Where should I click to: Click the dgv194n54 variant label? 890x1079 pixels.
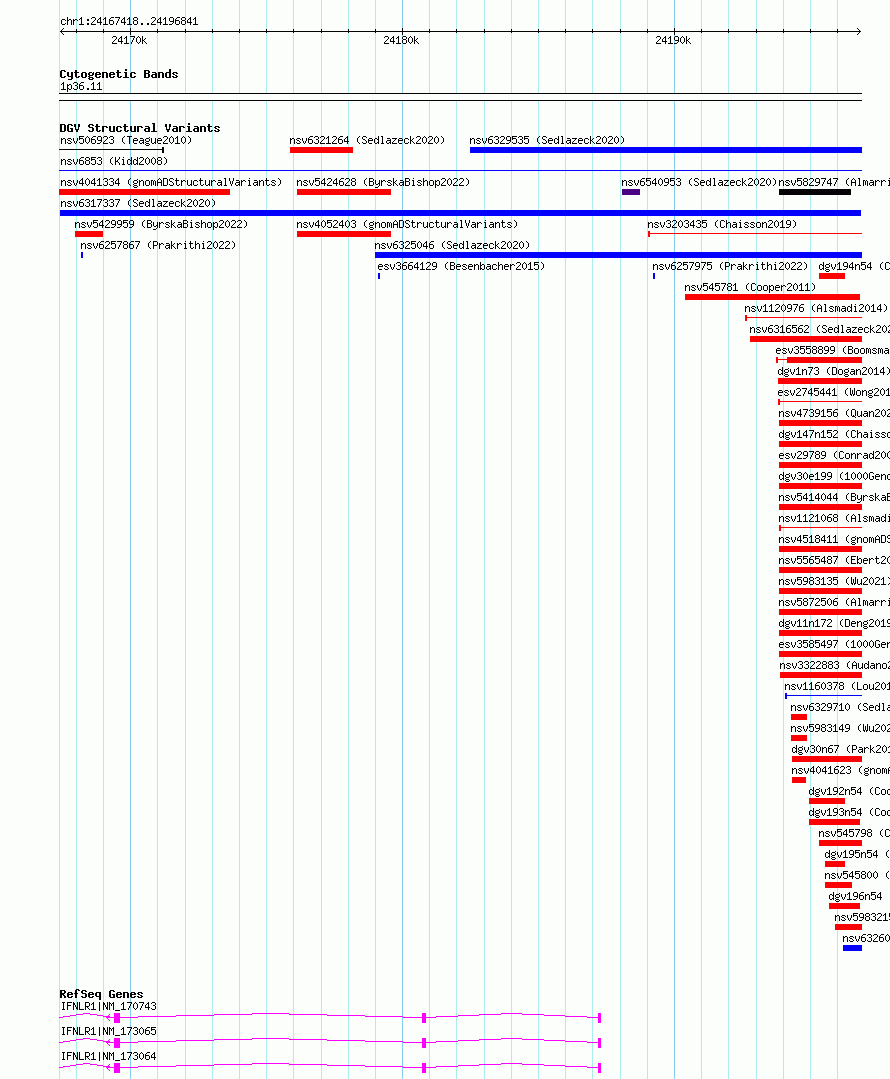pyautogui.click(x=854, y=266)
